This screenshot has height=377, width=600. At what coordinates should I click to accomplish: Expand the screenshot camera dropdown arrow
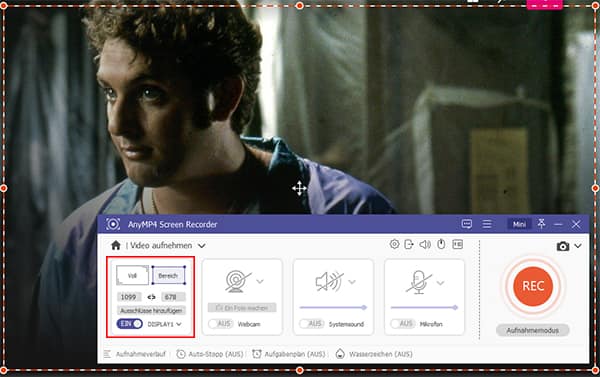[578, 246]
